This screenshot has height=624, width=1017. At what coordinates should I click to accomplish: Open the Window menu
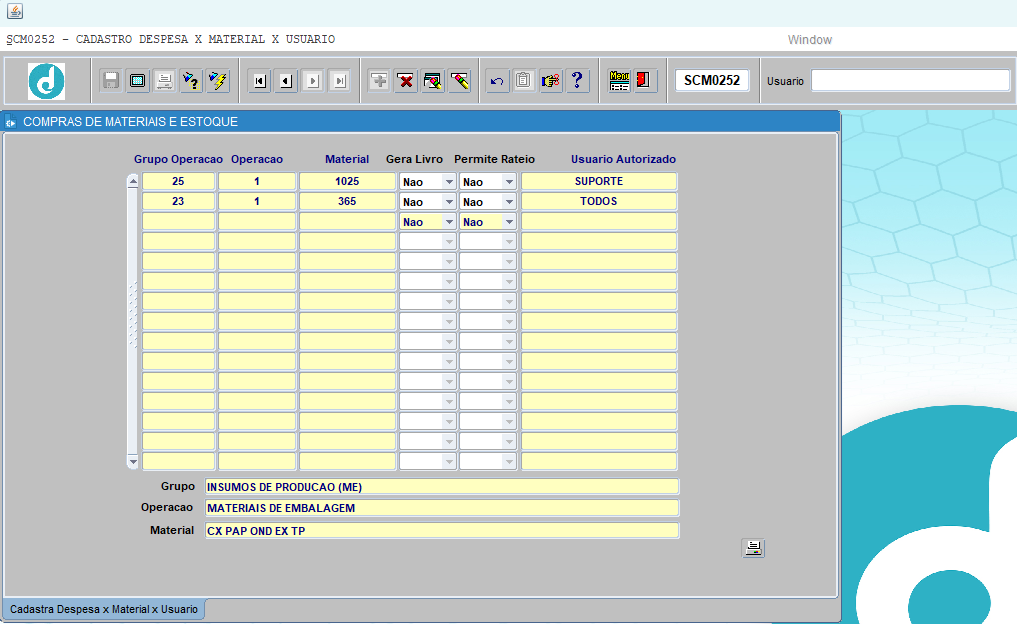coord(809,40)
